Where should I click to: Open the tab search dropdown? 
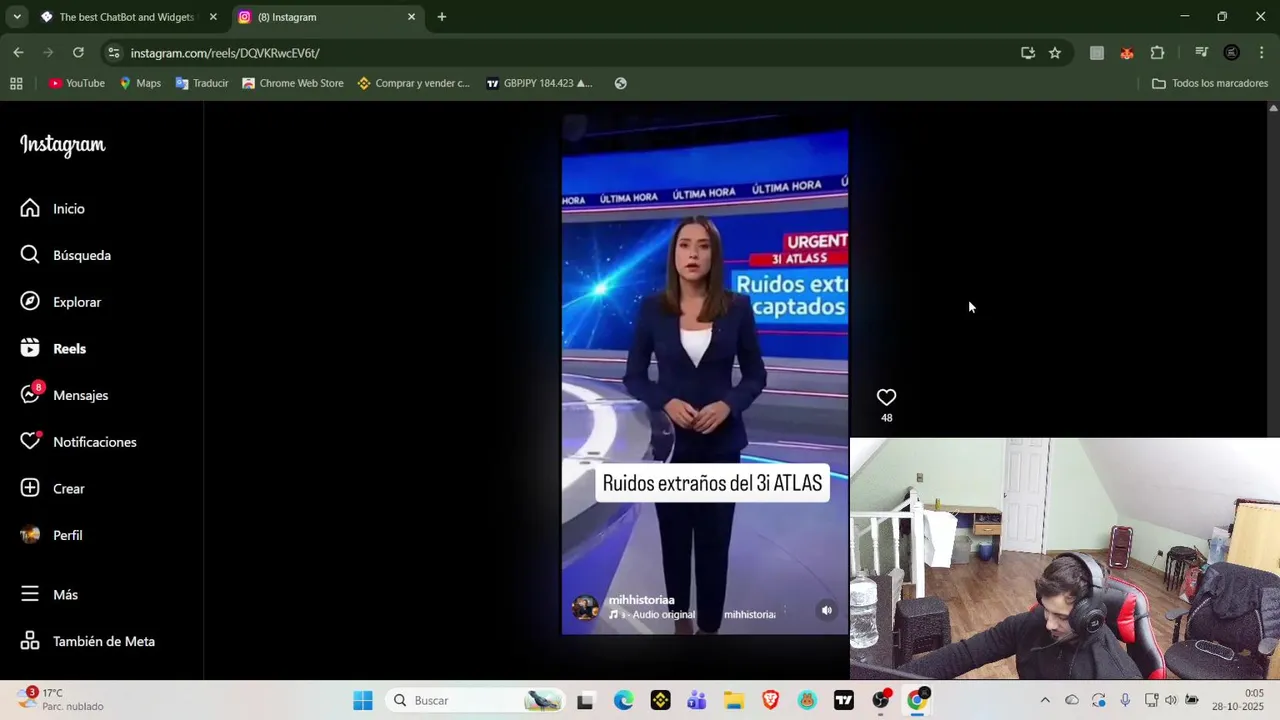pyautogui.click(x=16, y=17)
